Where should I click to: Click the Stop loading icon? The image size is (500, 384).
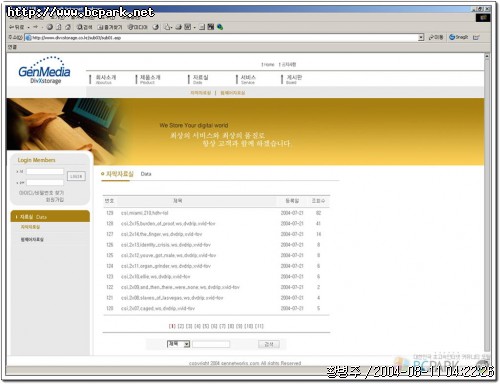coord(50,27)
